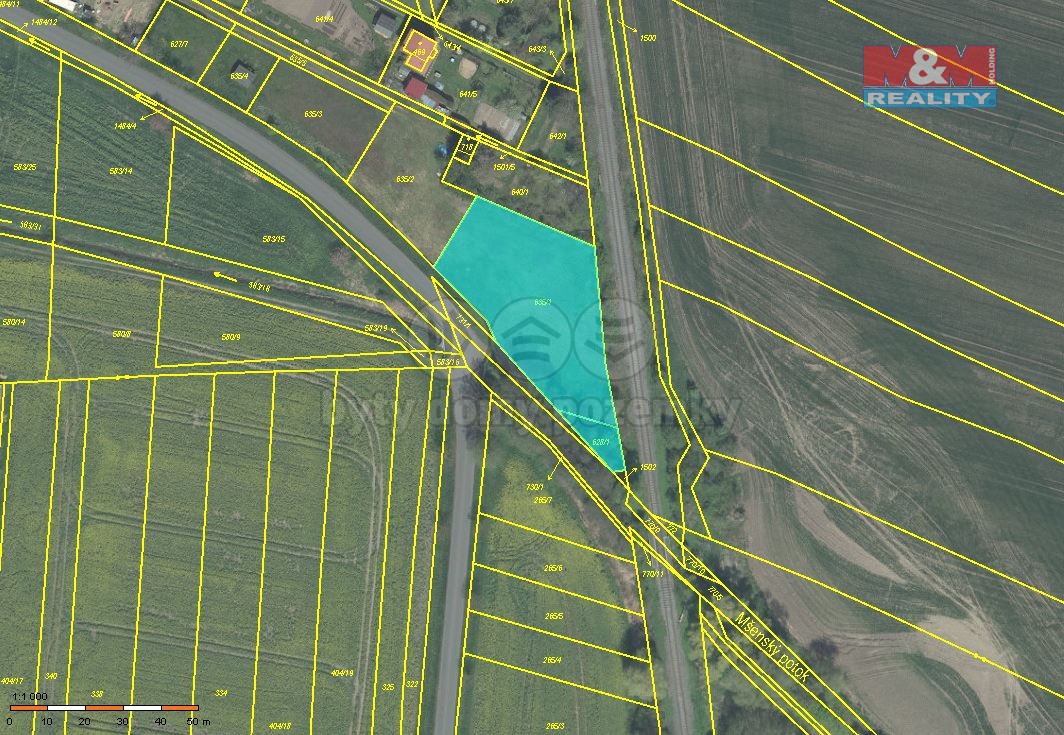Click parcel label 583/15
This screenshot has height=735, width=1064.
pyautogui.click(x=273, y=239)
